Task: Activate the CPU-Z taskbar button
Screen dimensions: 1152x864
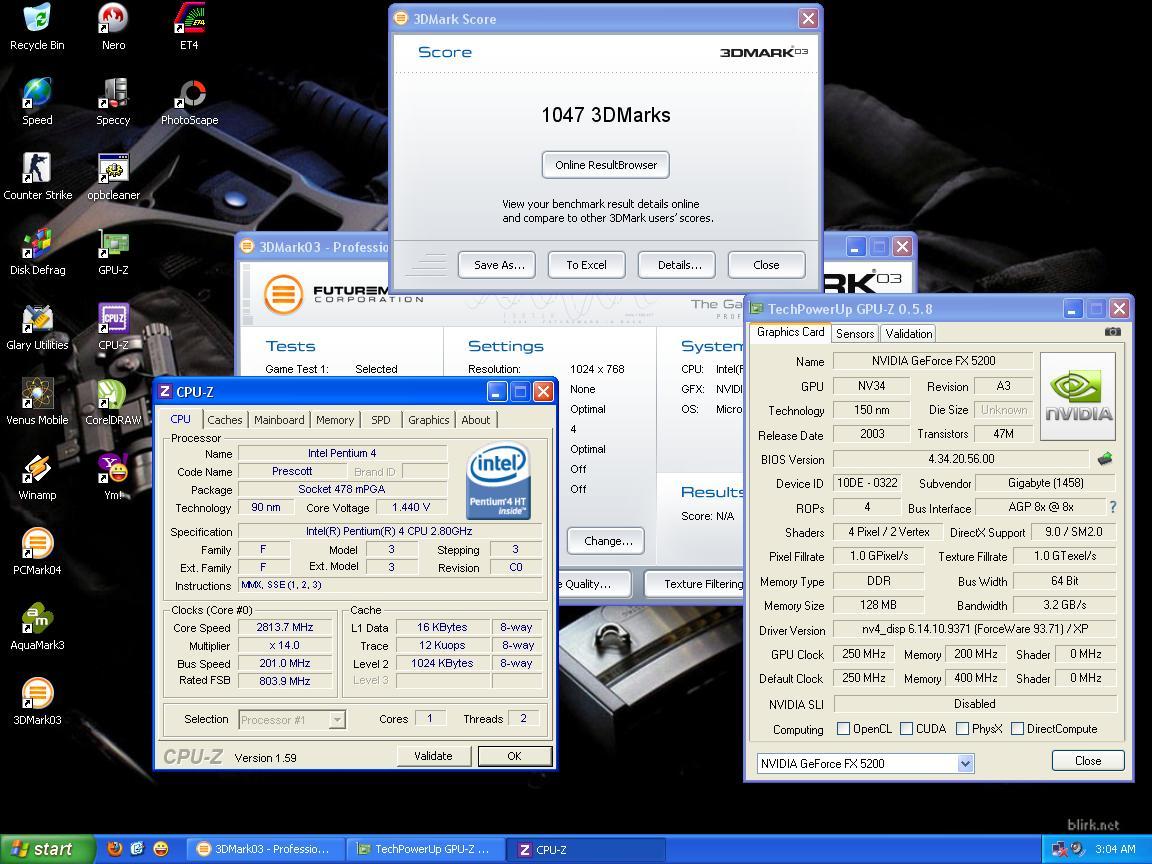Action: tap(586, 849)
